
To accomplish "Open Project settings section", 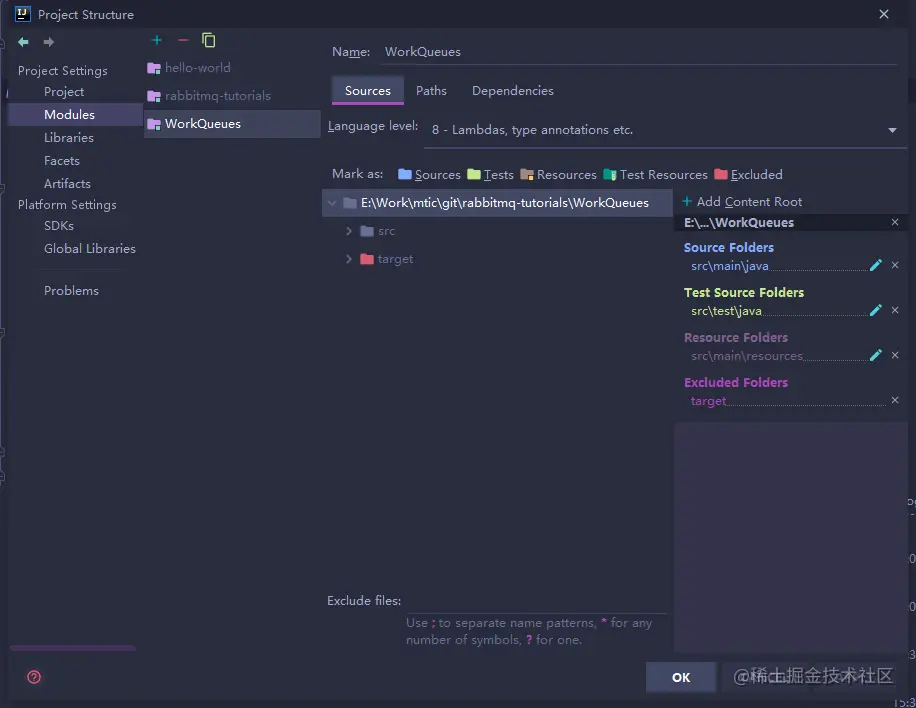I will (64, 92).
